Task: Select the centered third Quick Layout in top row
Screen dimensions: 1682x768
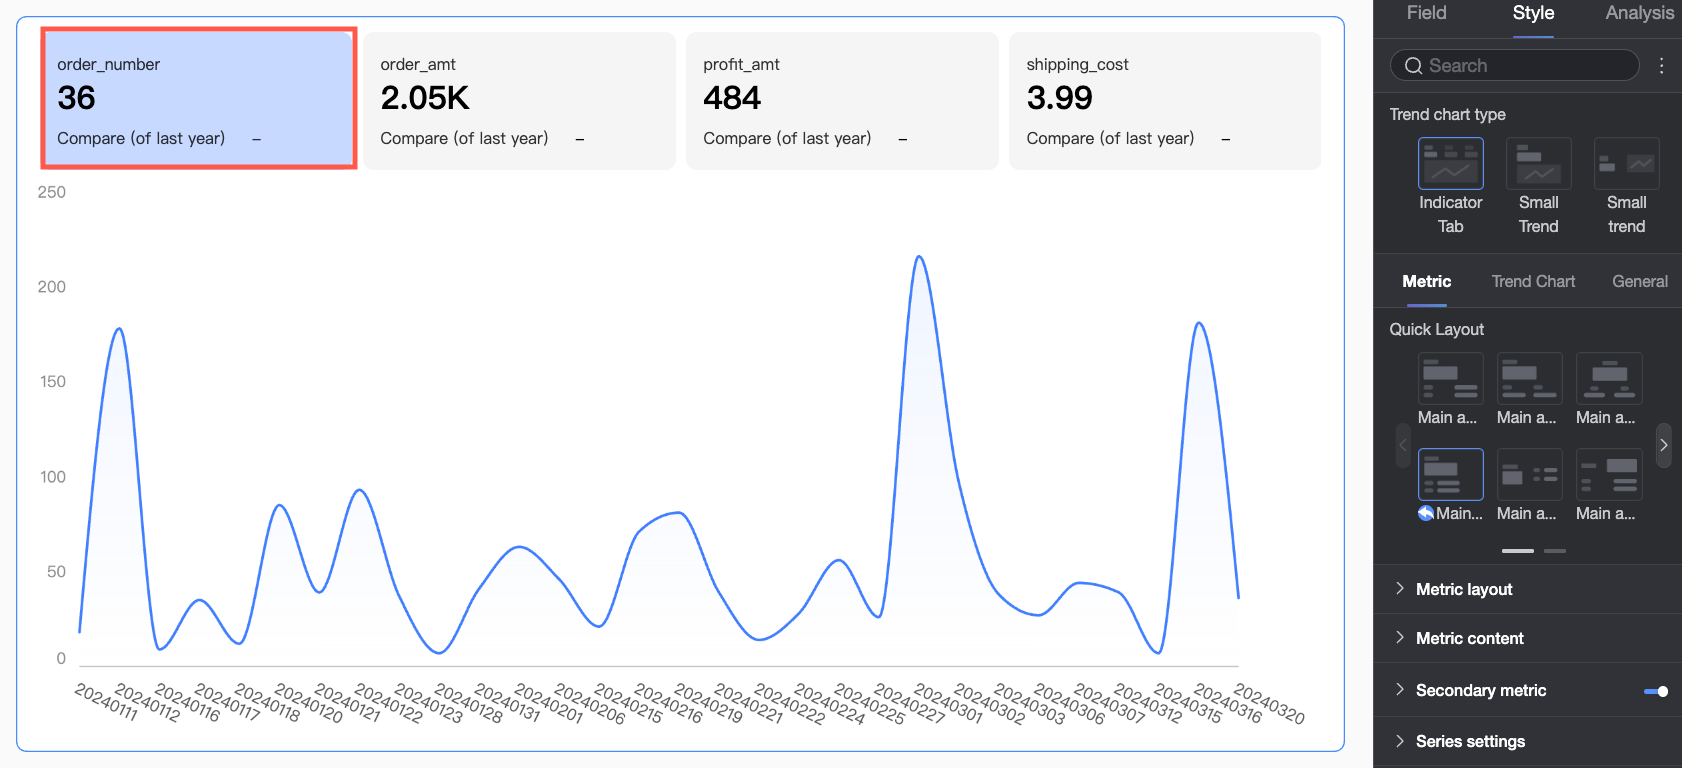Action: click(1609, 378)
